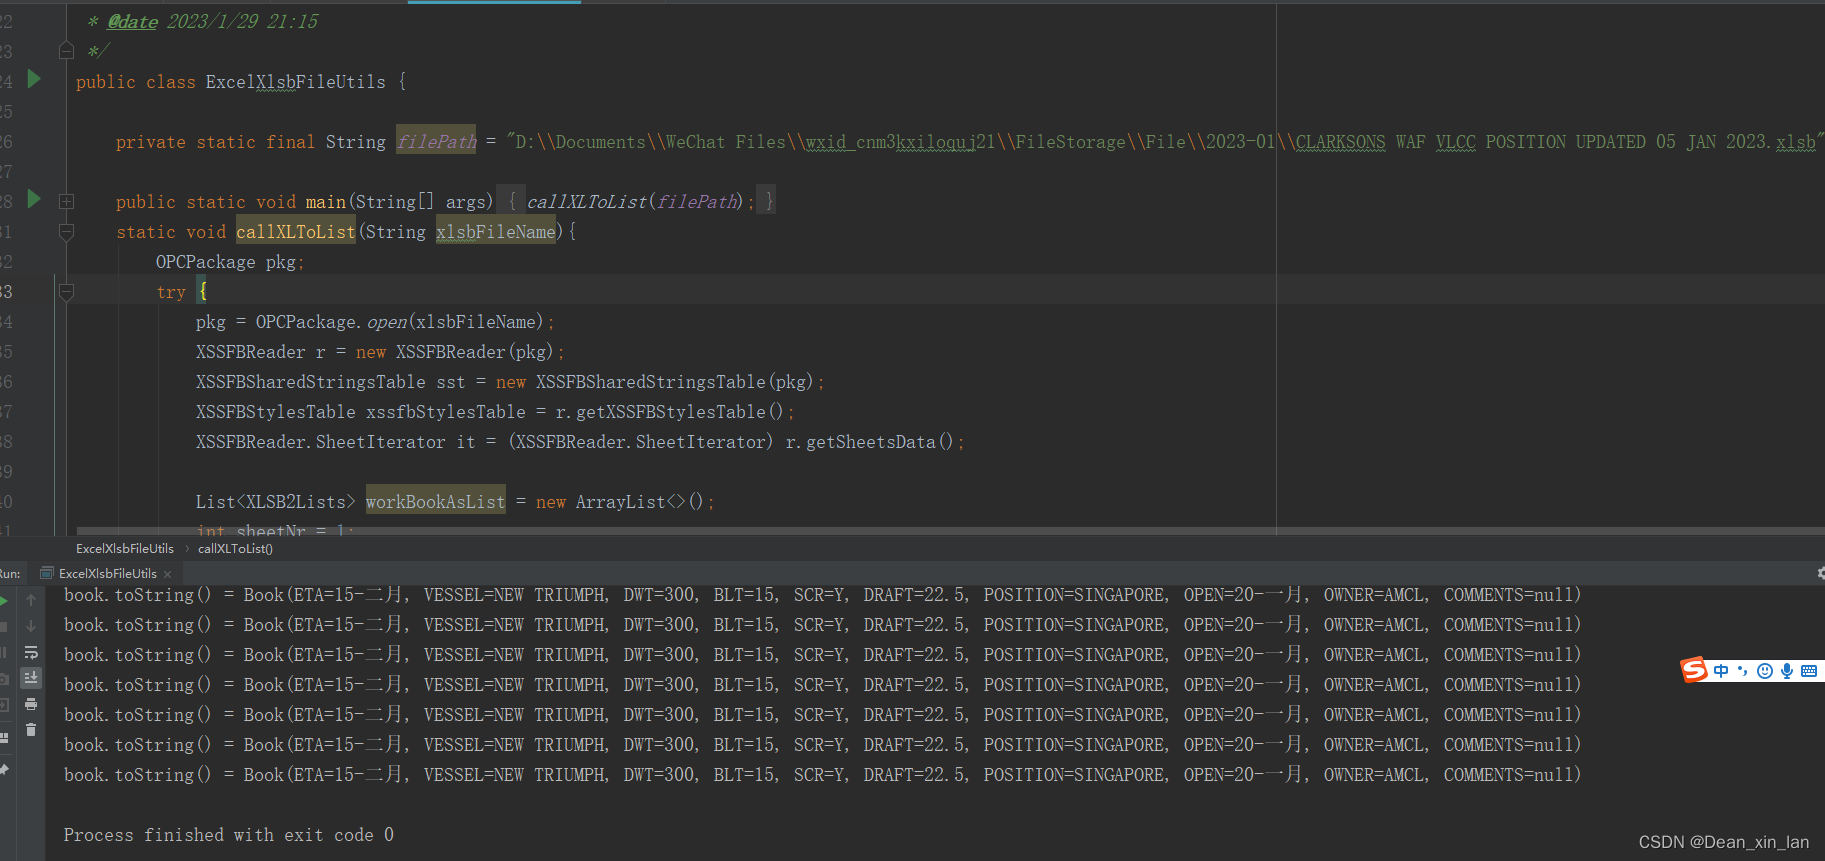Toggle Chinese/English mode in the Sogou bar

point(1720,671)
